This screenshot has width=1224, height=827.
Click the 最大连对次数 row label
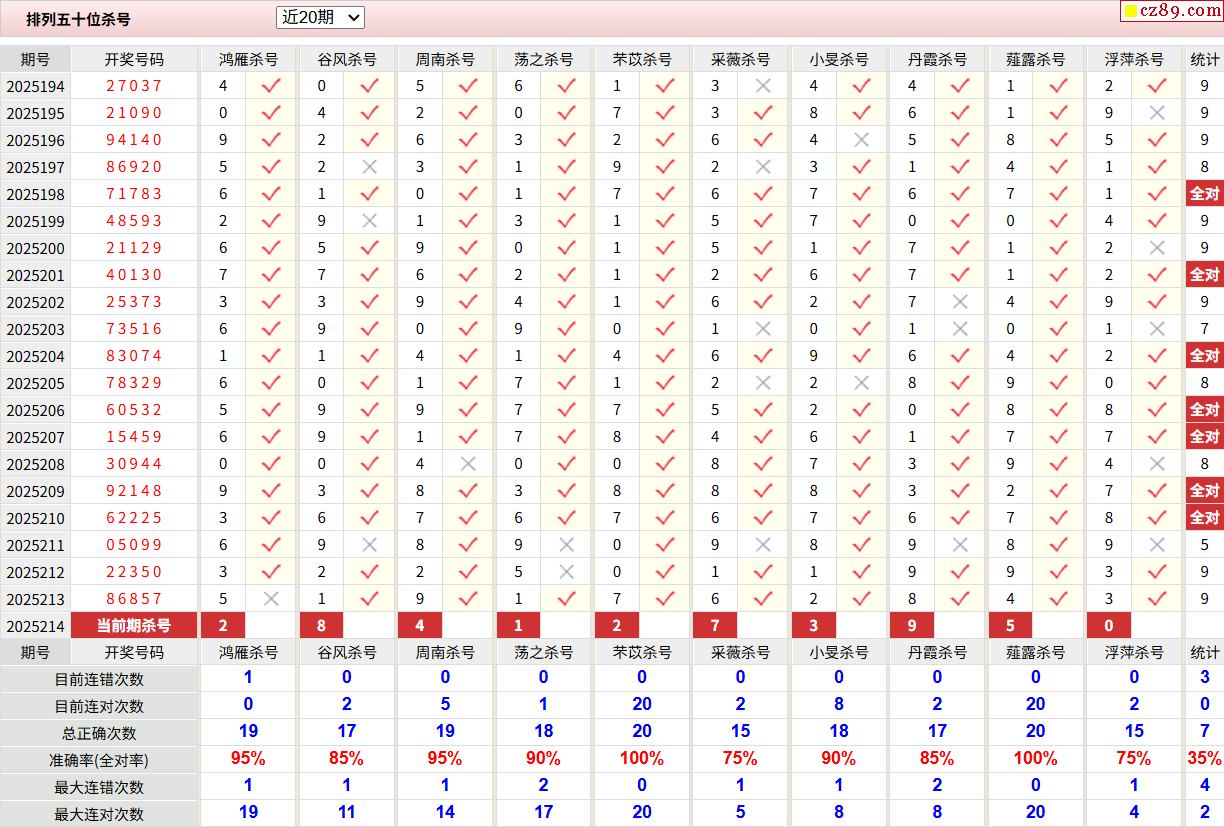point(99,814)
